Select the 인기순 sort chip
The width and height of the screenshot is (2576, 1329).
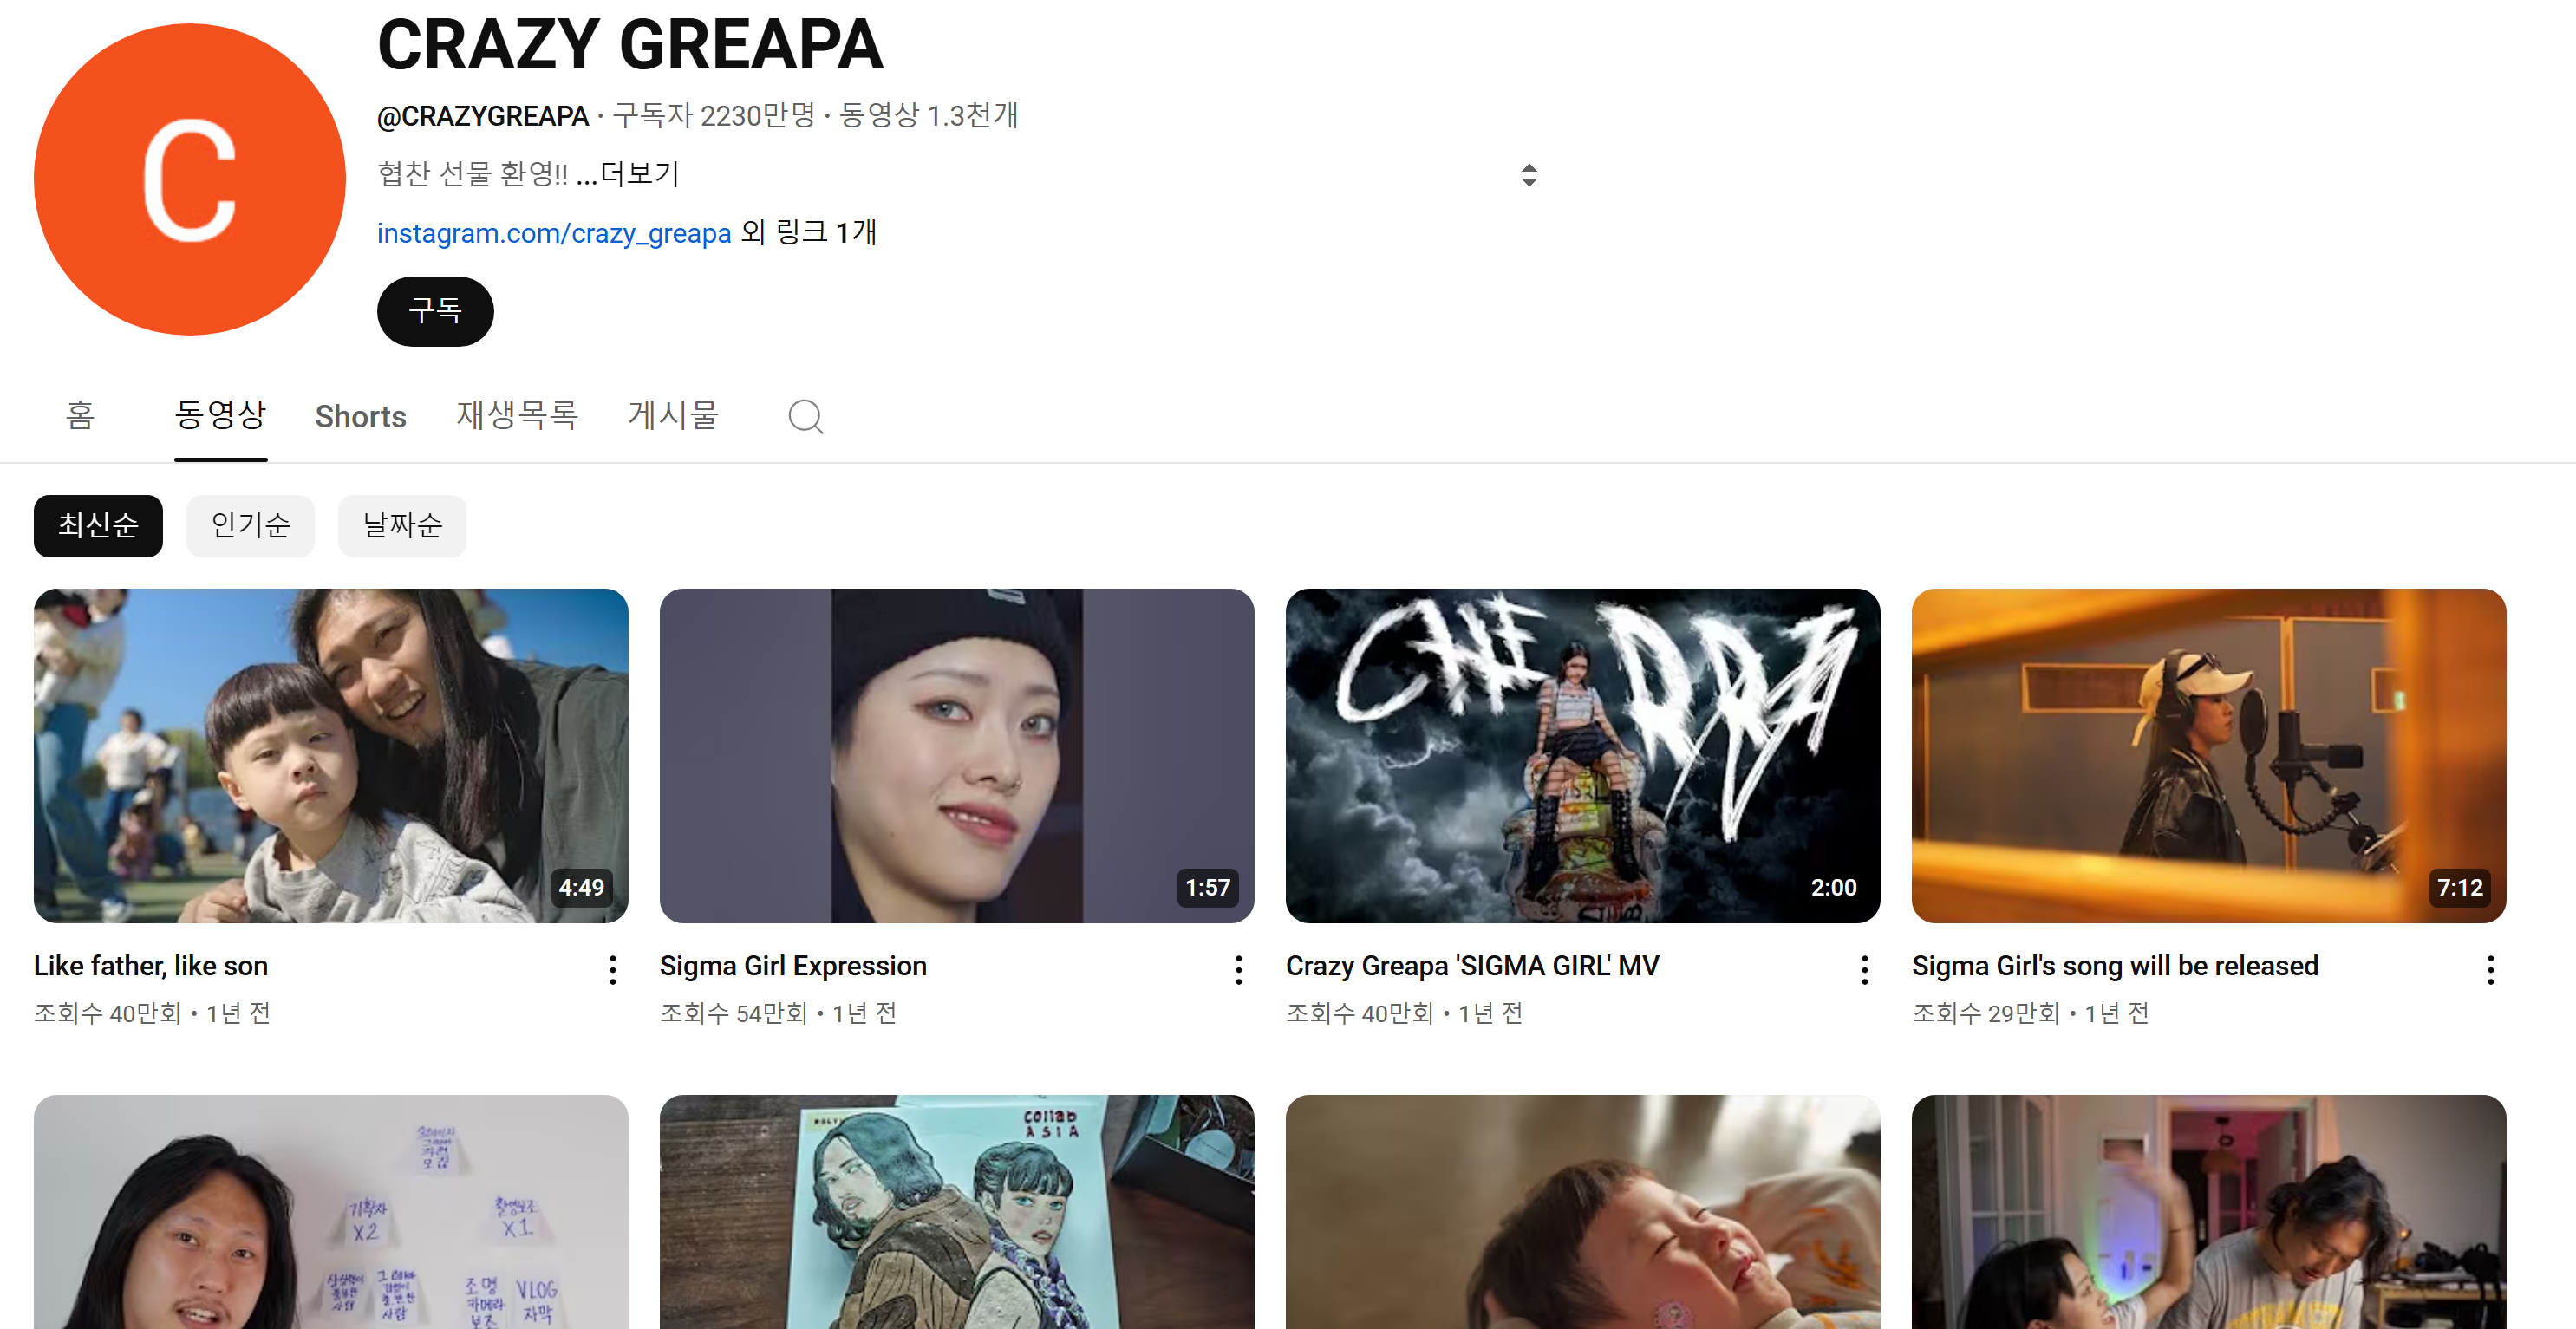pos(250,525)
